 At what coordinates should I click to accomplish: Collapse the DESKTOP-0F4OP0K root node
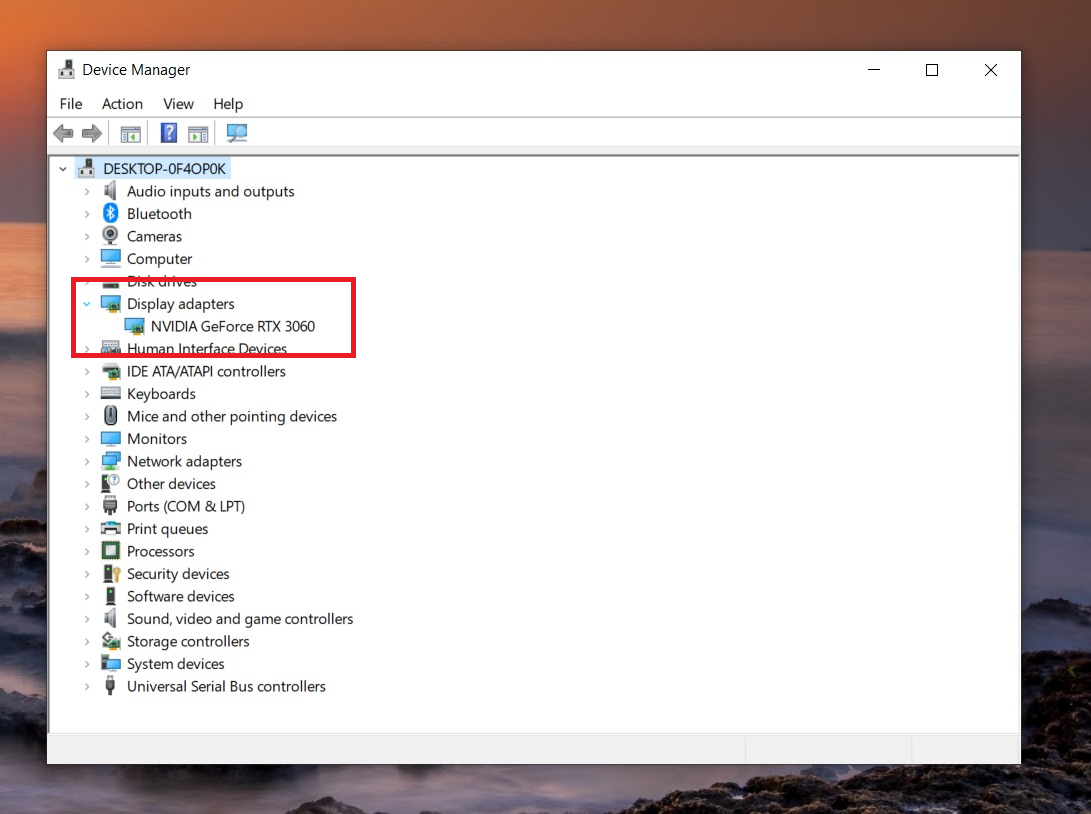63,169
